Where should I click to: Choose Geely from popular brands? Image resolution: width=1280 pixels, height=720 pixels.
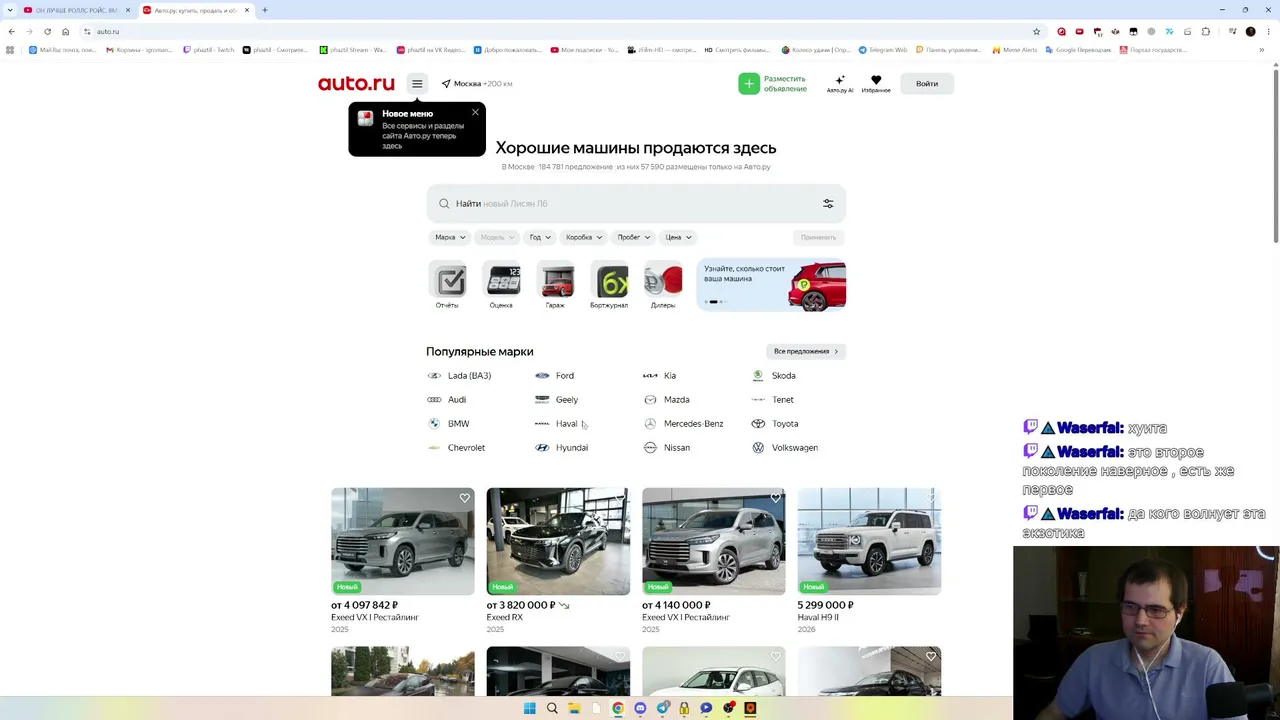pos(557,400)
